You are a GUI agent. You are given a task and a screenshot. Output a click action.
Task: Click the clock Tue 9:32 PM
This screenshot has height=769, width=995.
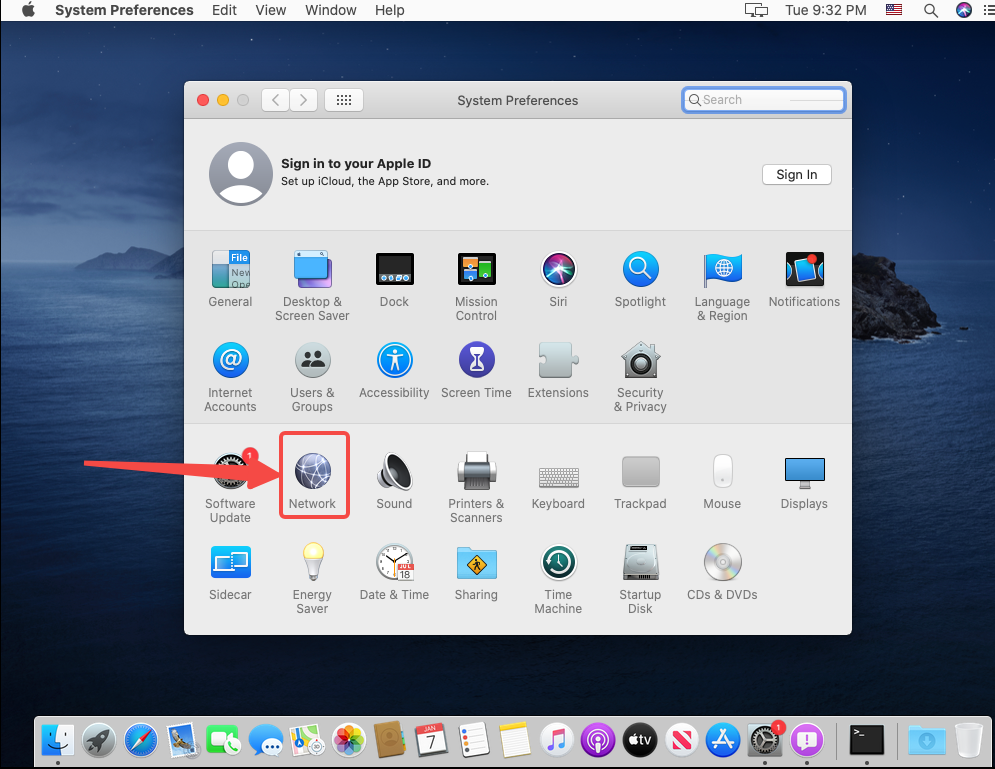pos(826,10)
